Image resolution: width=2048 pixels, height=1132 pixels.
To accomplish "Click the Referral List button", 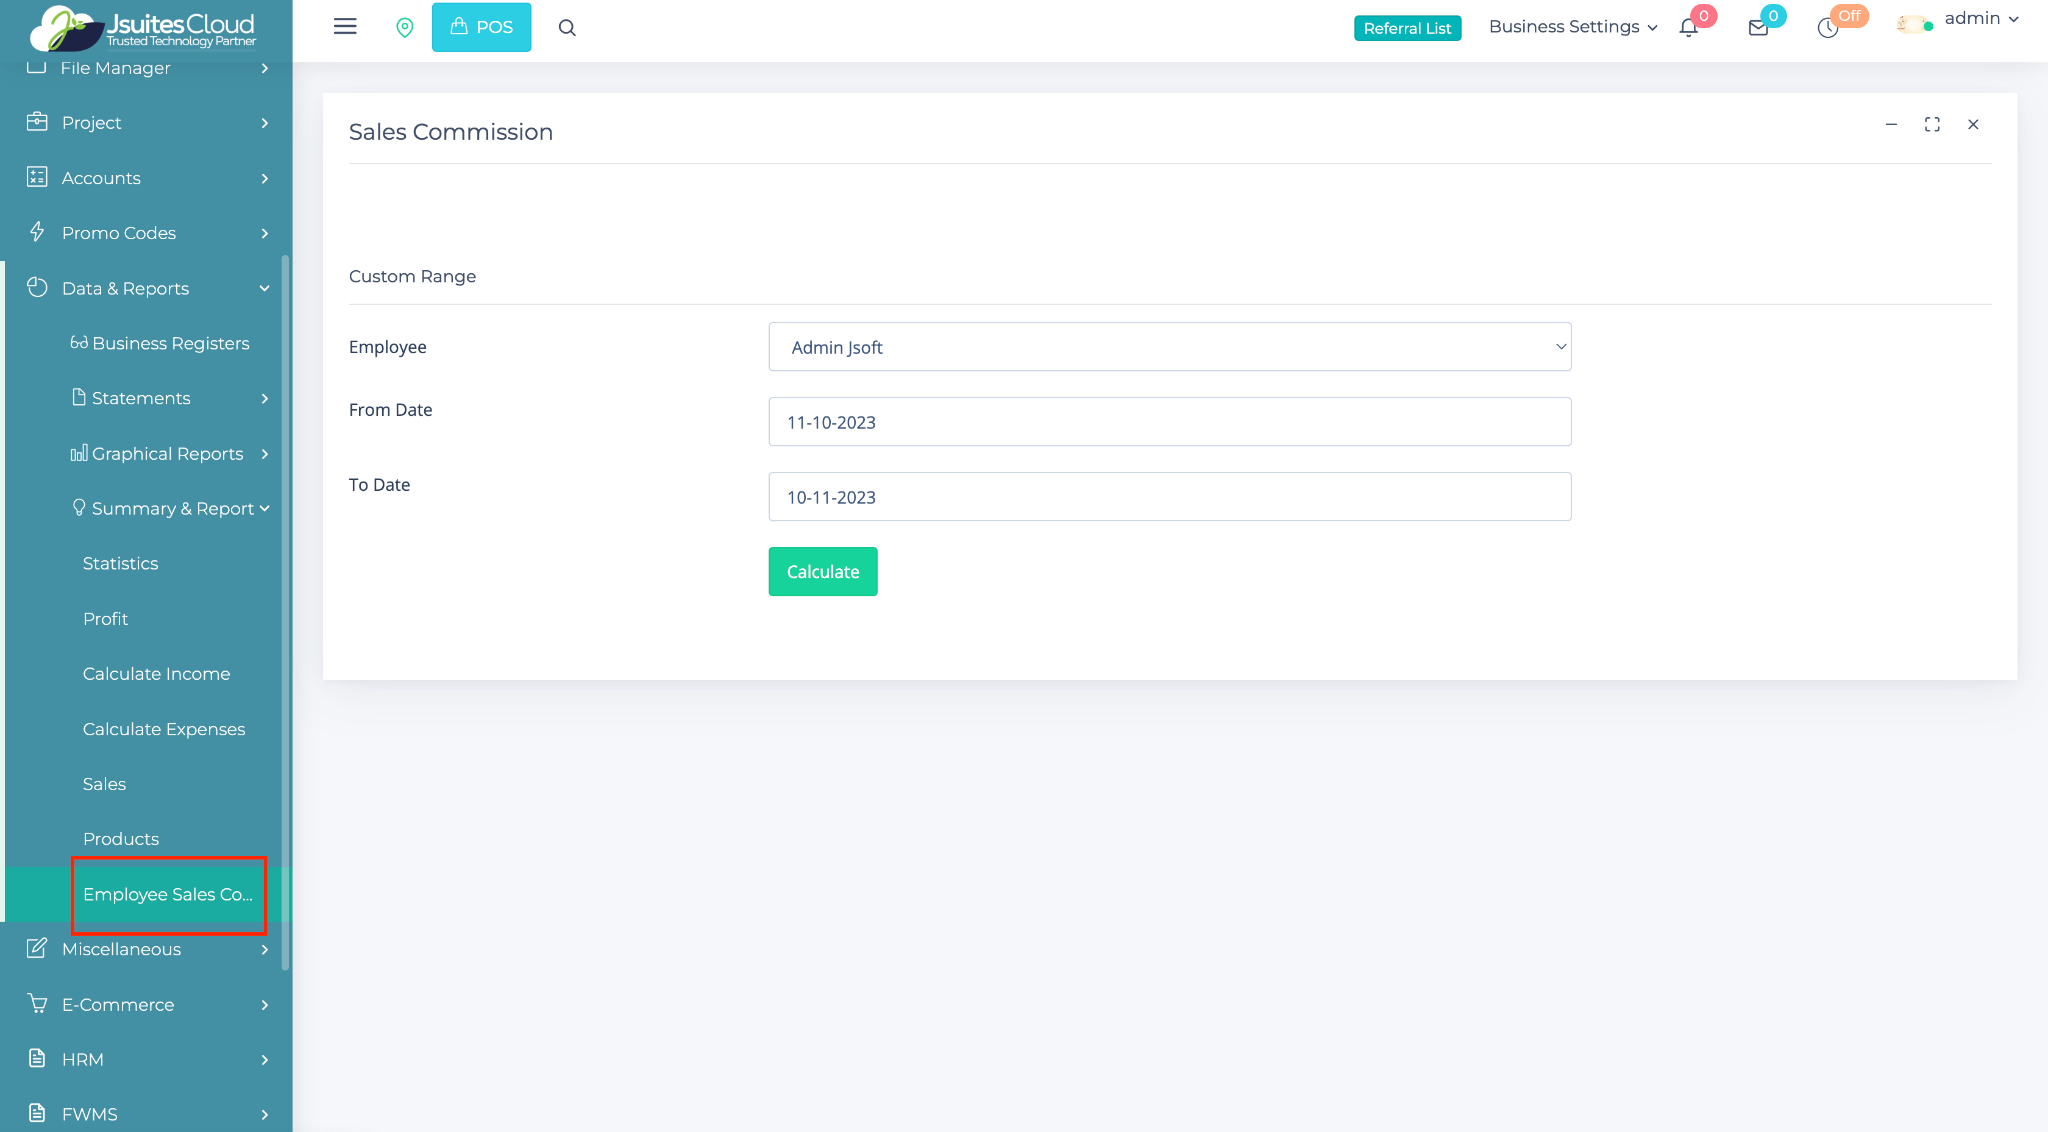I will [1407, 28].
